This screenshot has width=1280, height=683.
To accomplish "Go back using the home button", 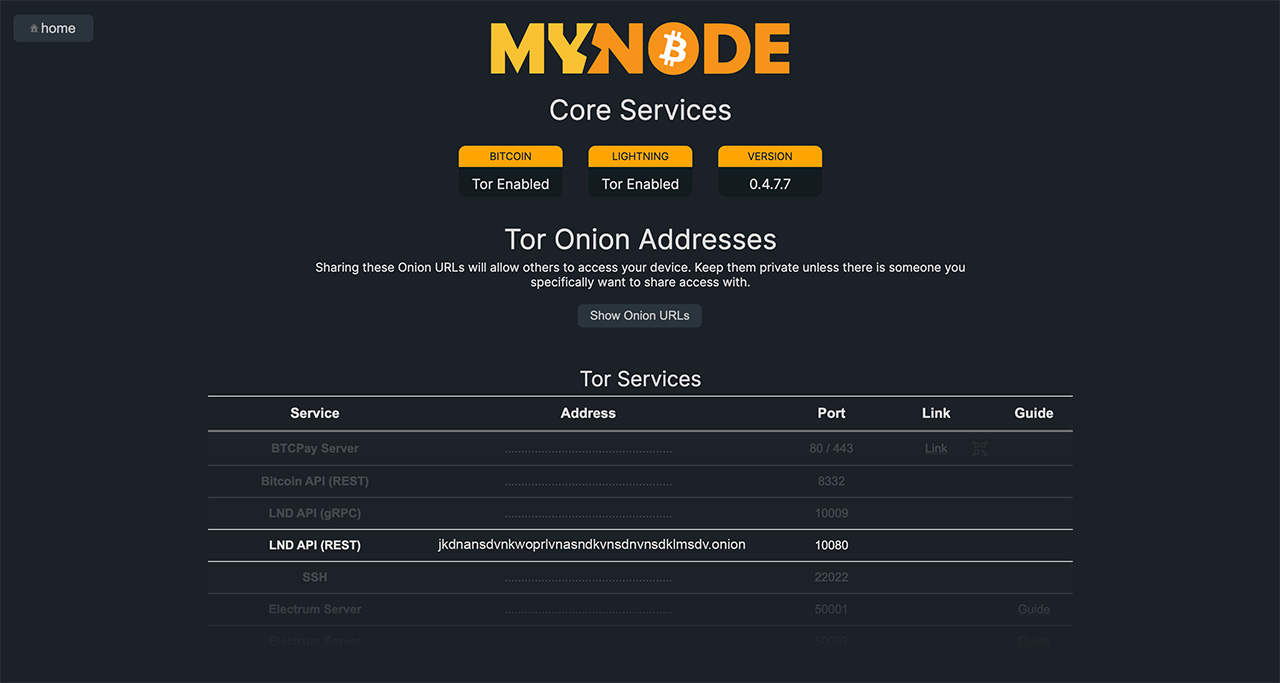I will click(53, 28).
